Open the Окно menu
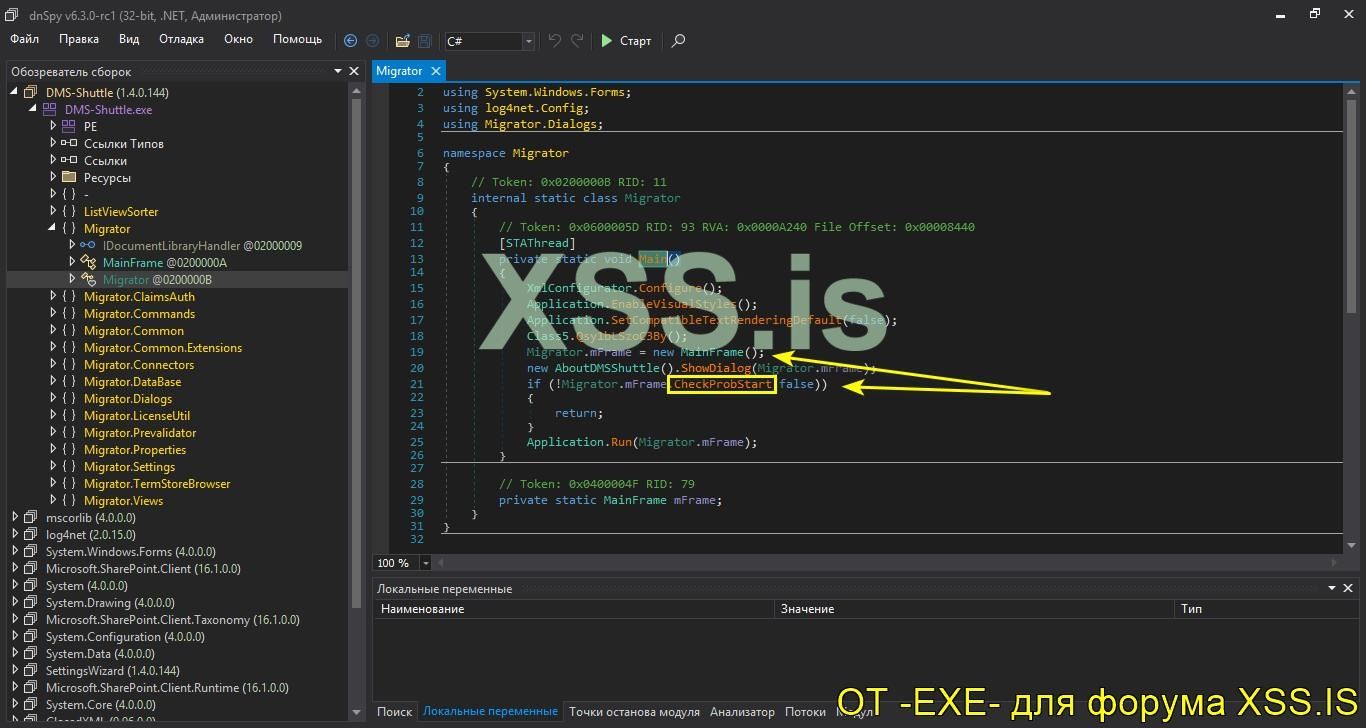The height and width of the screenshot is (728, 1366). (238, 39)
